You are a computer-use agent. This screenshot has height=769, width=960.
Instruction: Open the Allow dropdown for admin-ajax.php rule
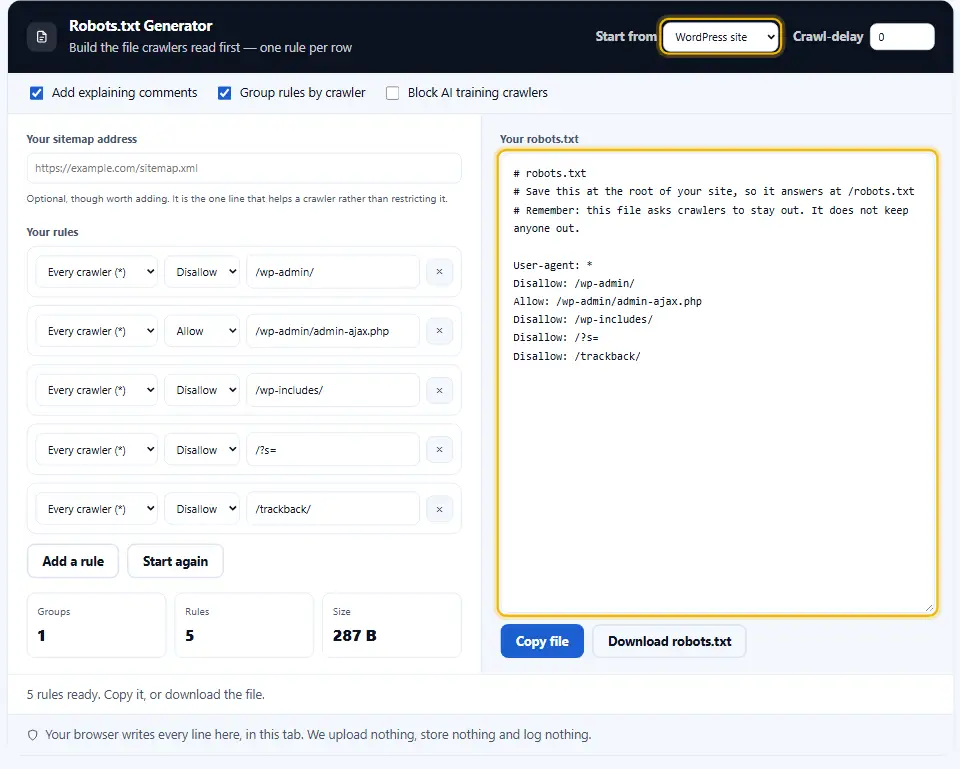pos(201,331)
